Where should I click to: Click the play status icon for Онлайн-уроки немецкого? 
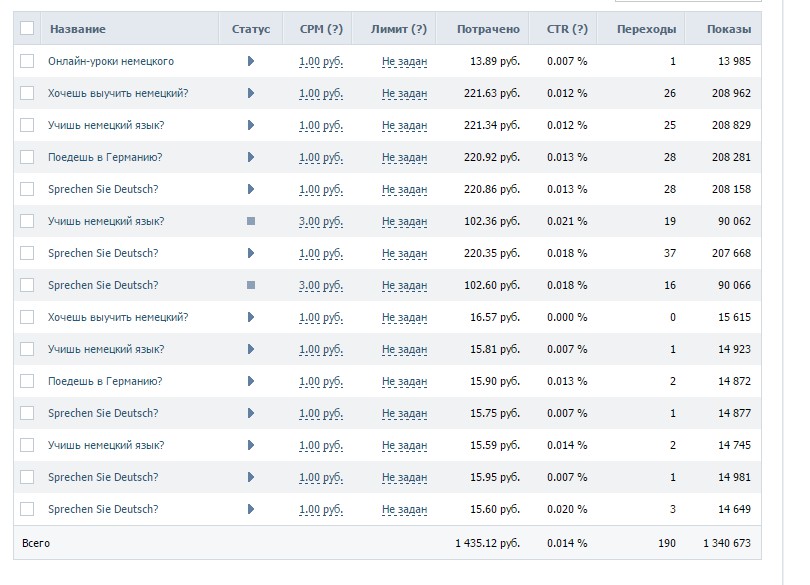click(250, 61)
